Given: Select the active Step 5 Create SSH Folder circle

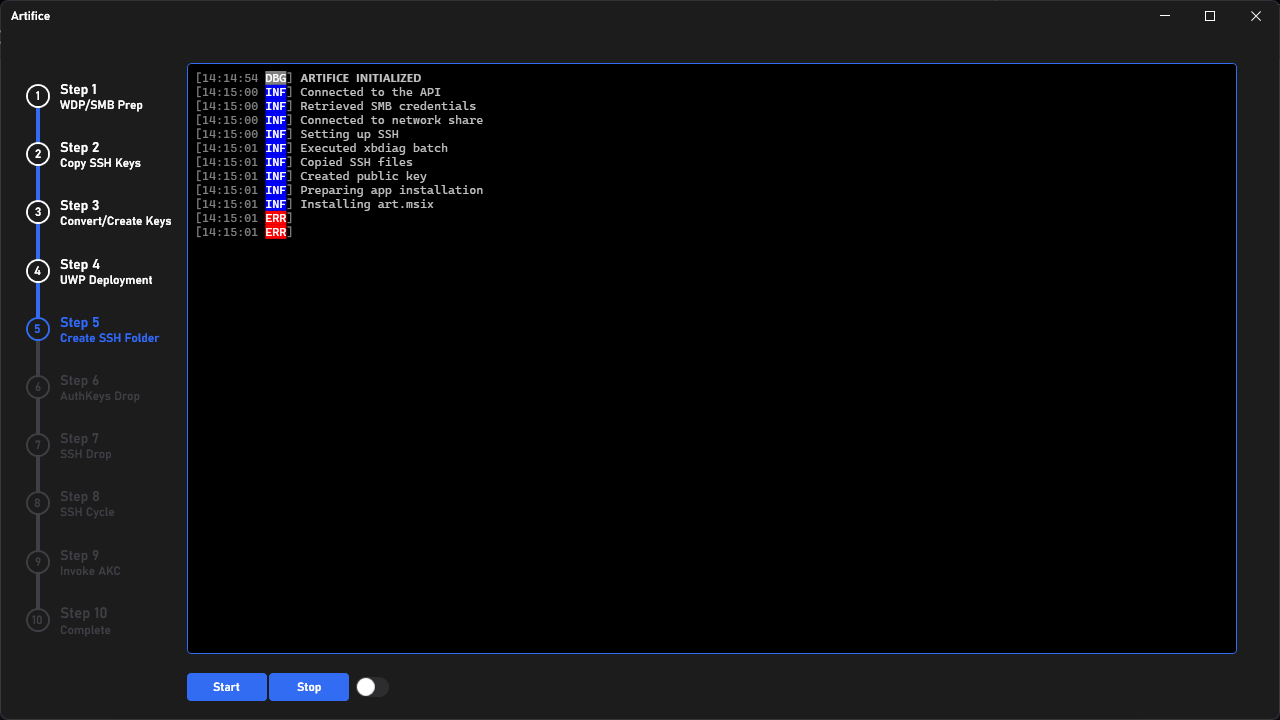Looking at the screenshot, I should click(37, 328).
